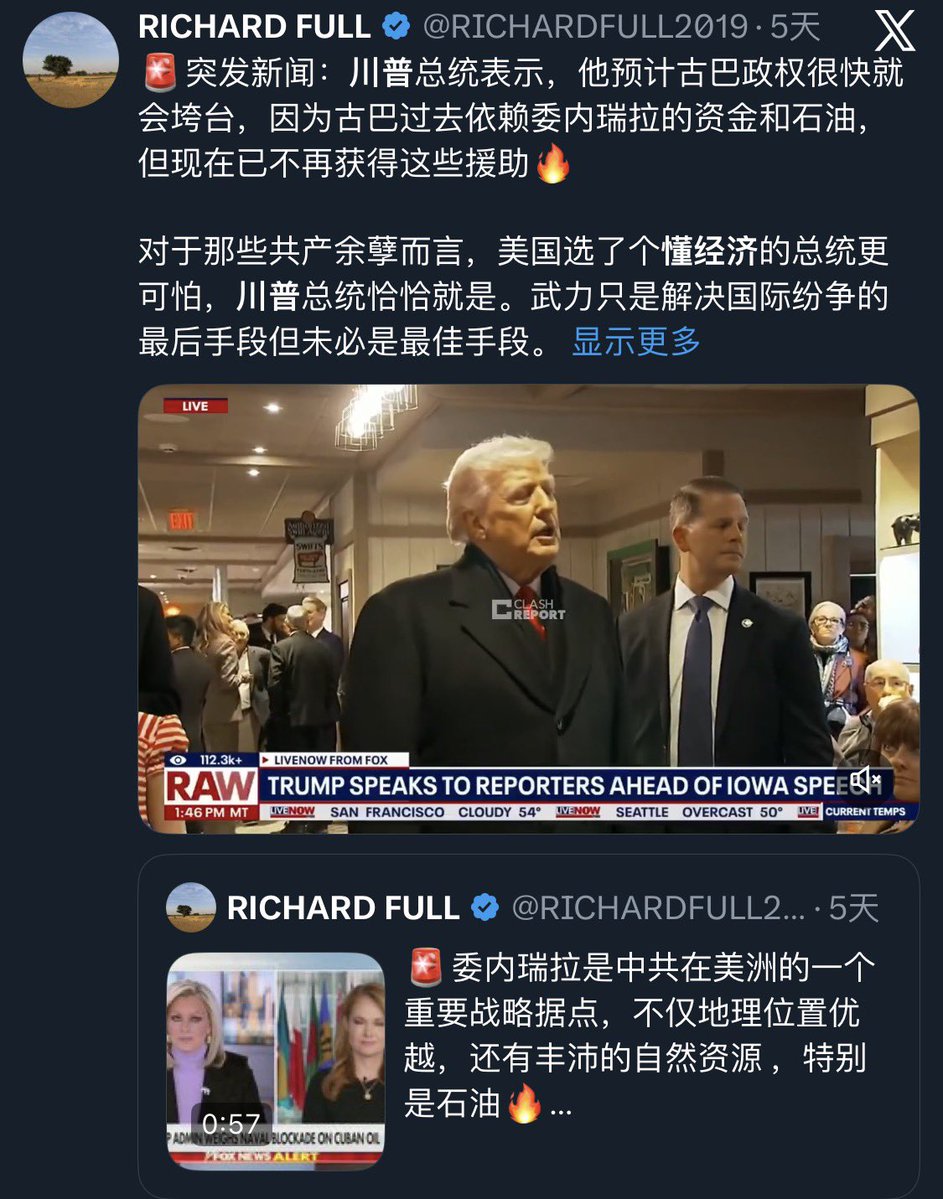
Task: Click the quoted post's 5天 timestamp
Action: click(x=854, y=908)
